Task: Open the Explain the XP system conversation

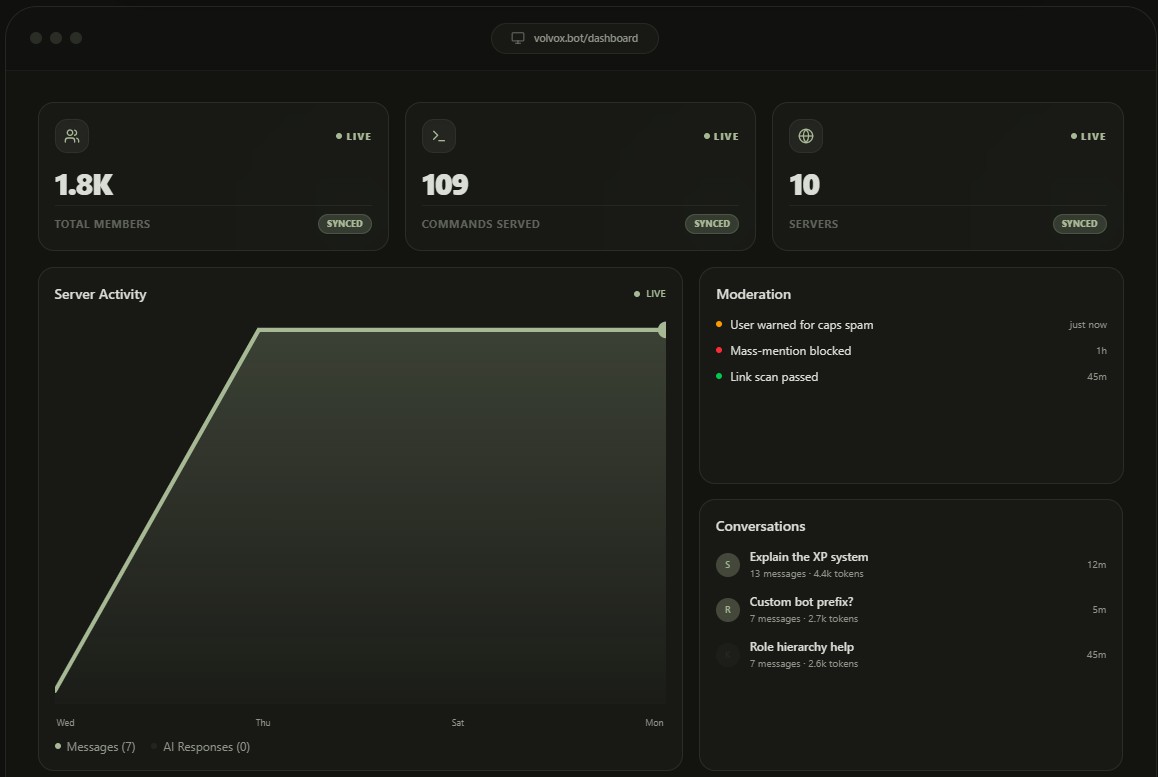Action: (x=911, y=564)
